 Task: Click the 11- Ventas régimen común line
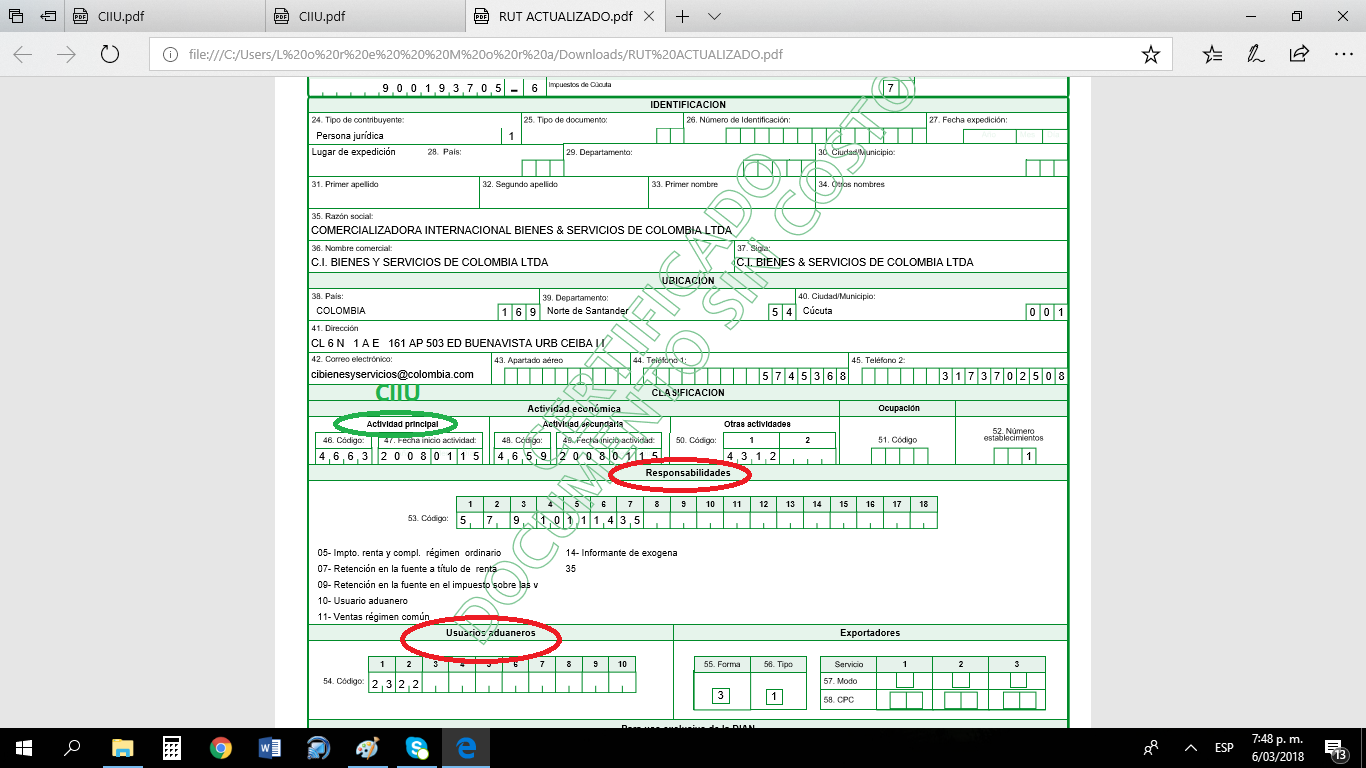[373, 617]
